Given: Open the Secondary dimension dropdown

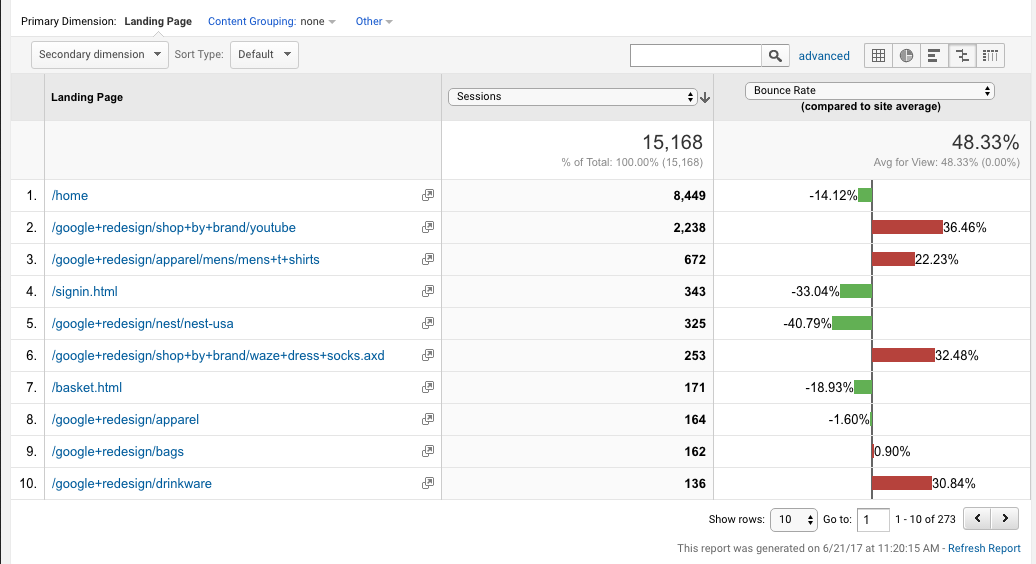Looking at the screenshot, I should click(100, 55).
